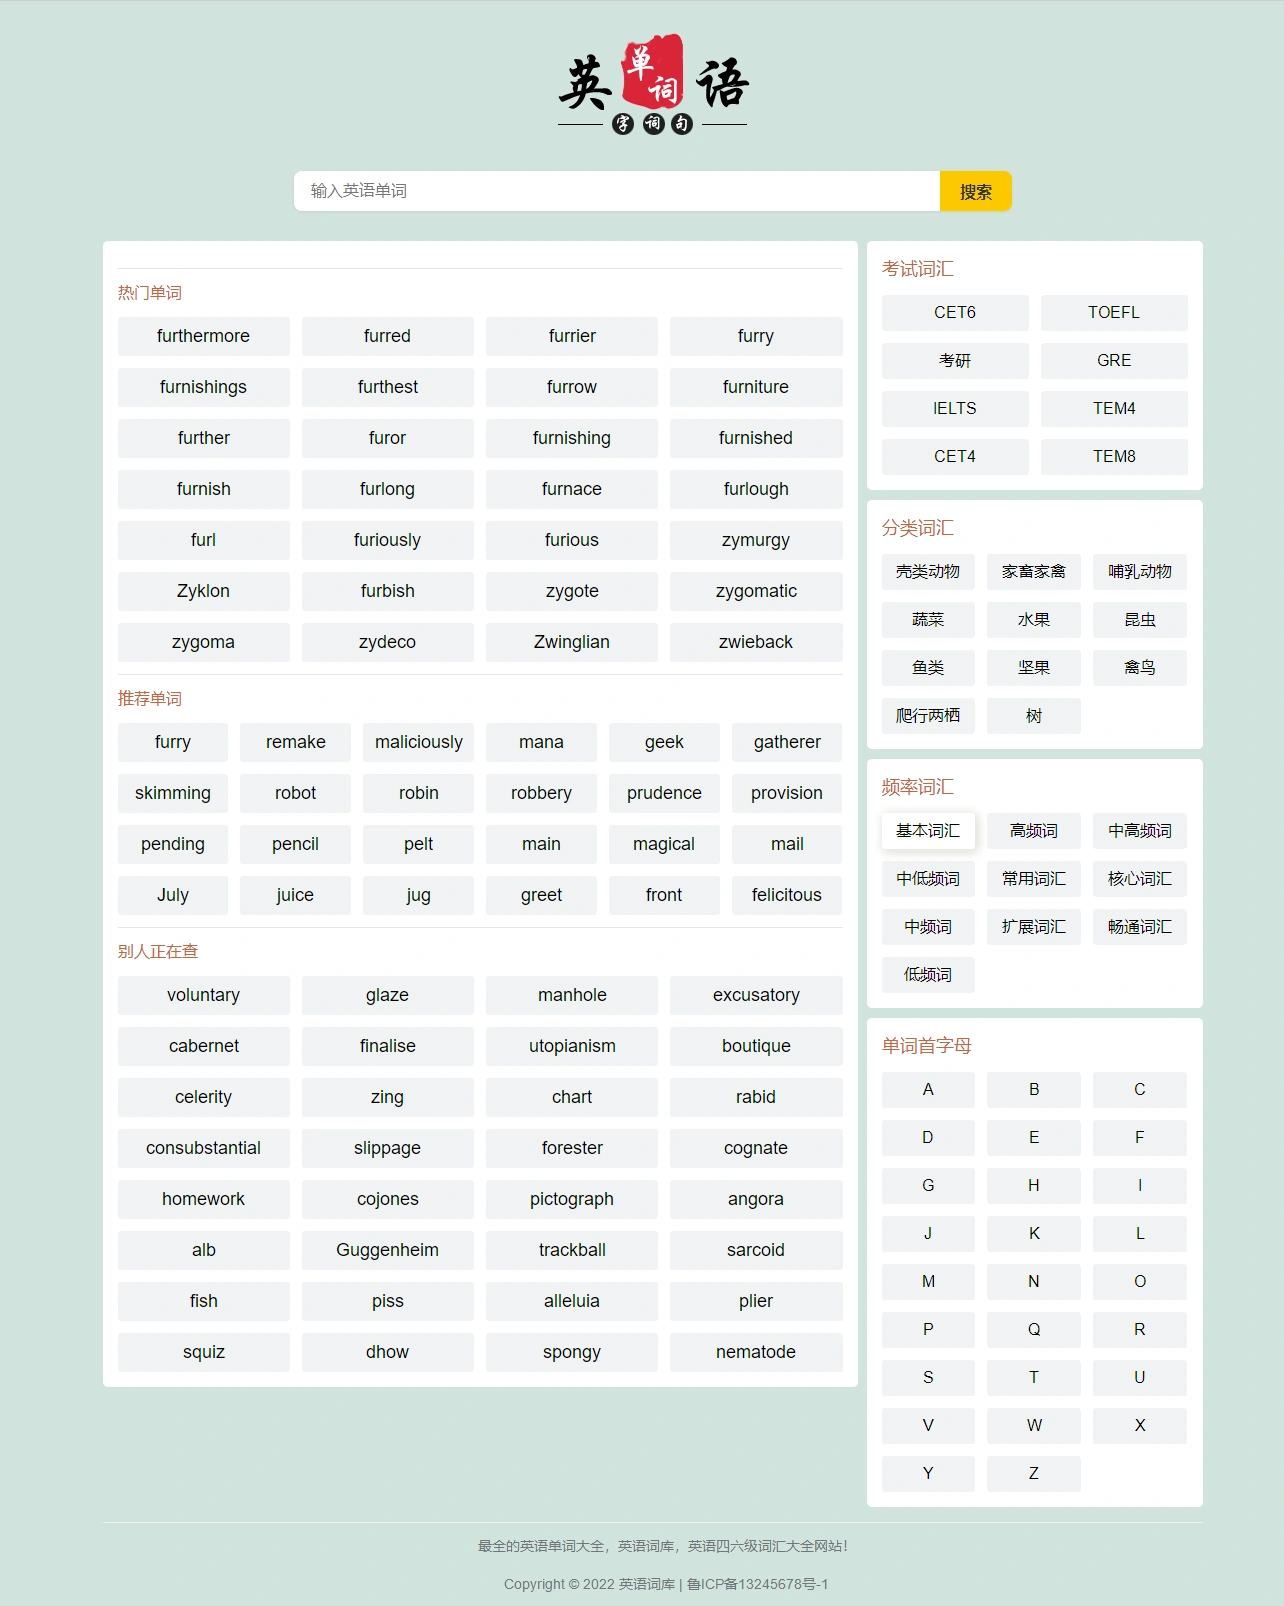Select the word 'zymurgy'
Screen dimensions: 1284x1606
click(x=755, y=540)
